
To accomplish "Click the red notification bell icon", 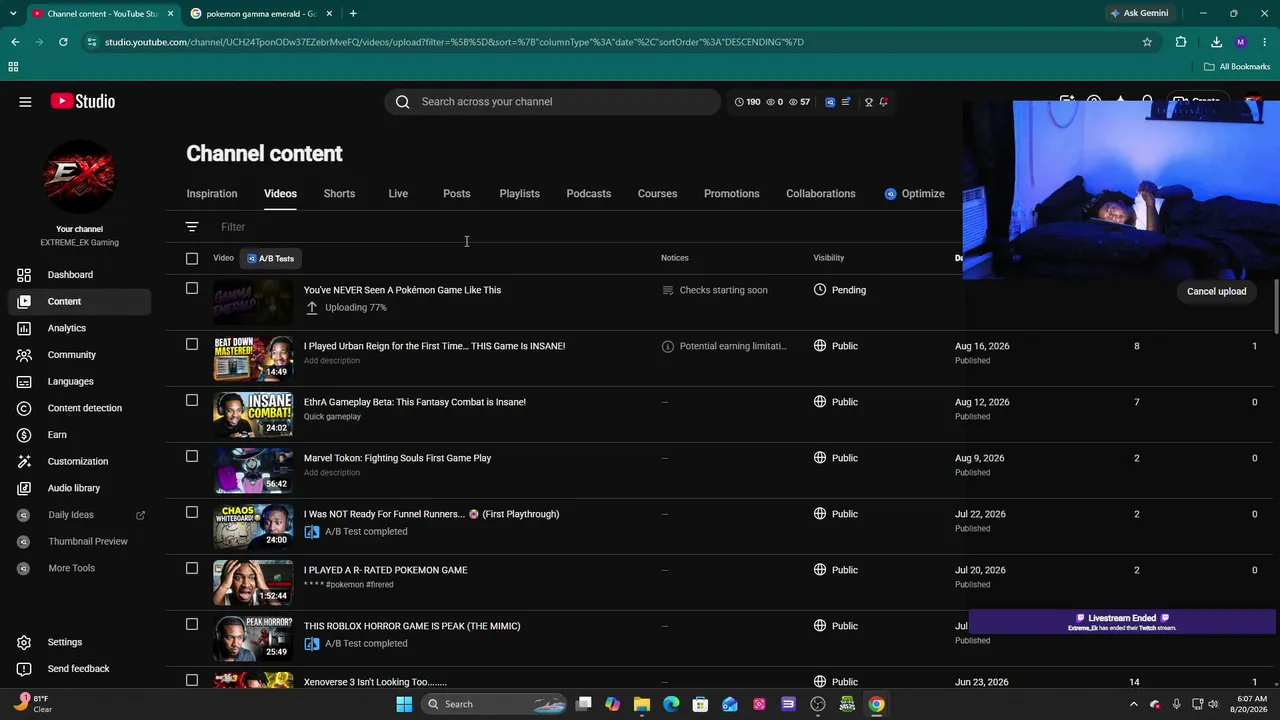I will pyautogui.click(x=883, y=102).
